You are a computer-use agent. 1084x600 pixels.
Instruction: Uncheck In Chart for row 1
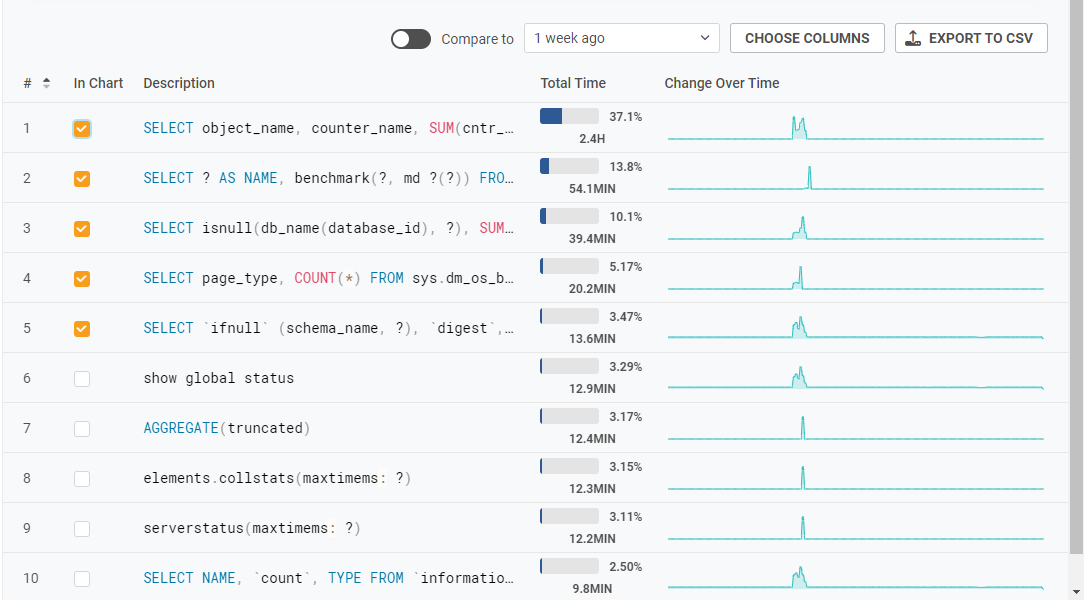(82, 129)
